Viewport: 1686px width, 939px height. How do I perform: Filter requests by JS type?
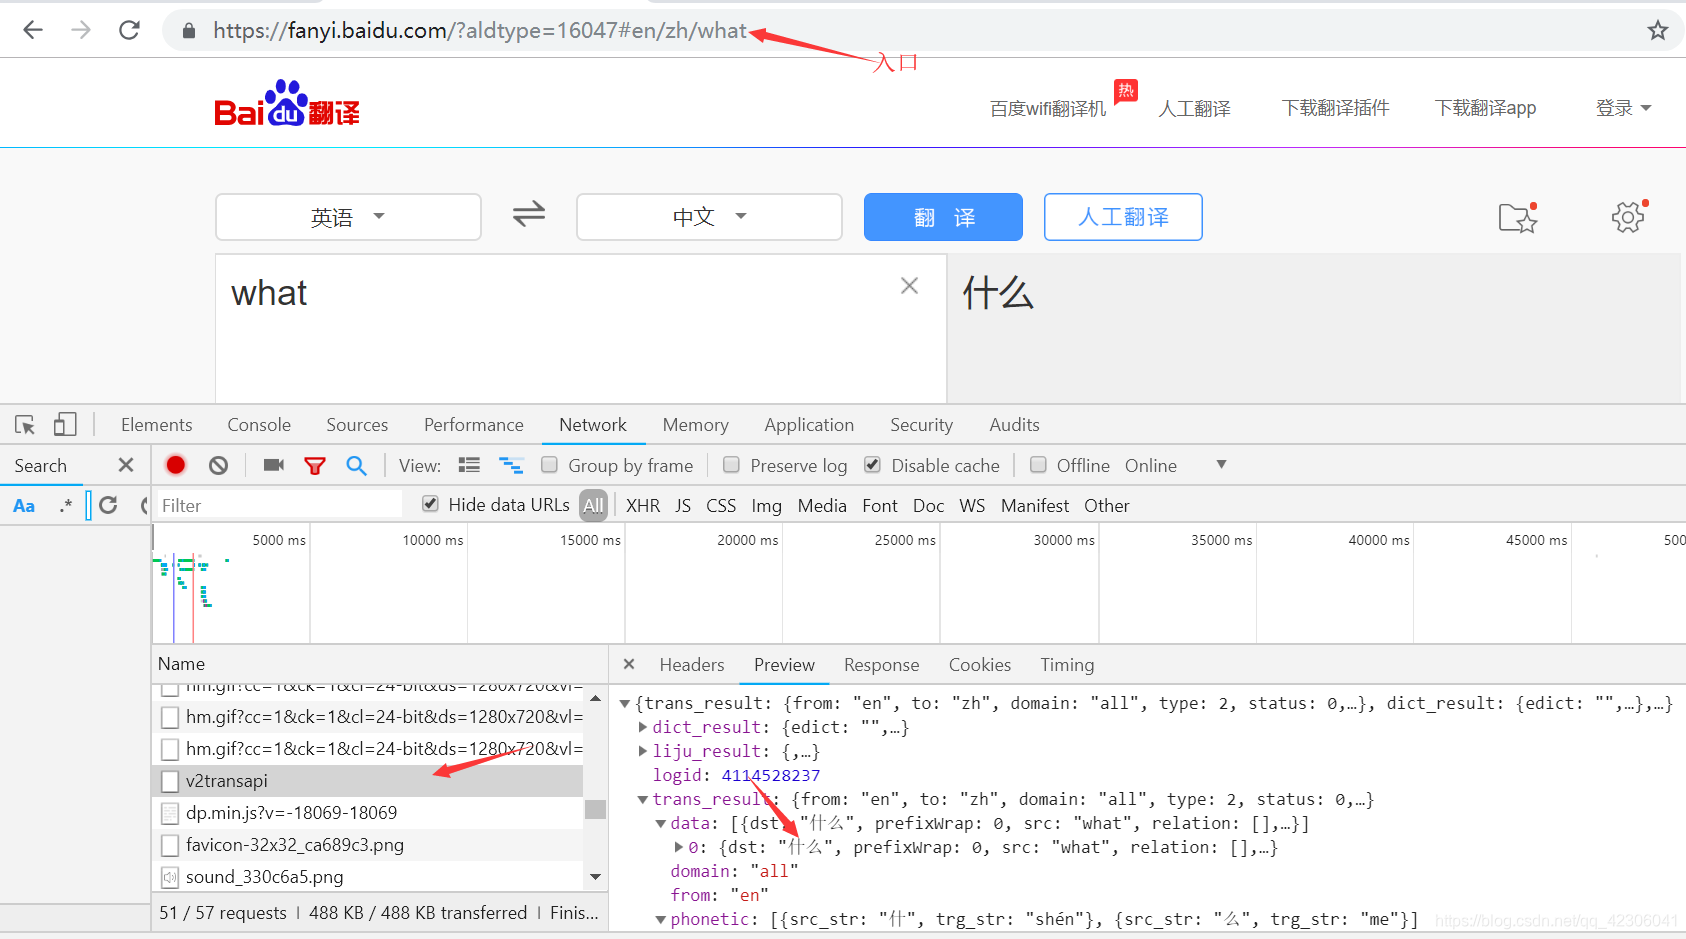[x=683, y=506]
